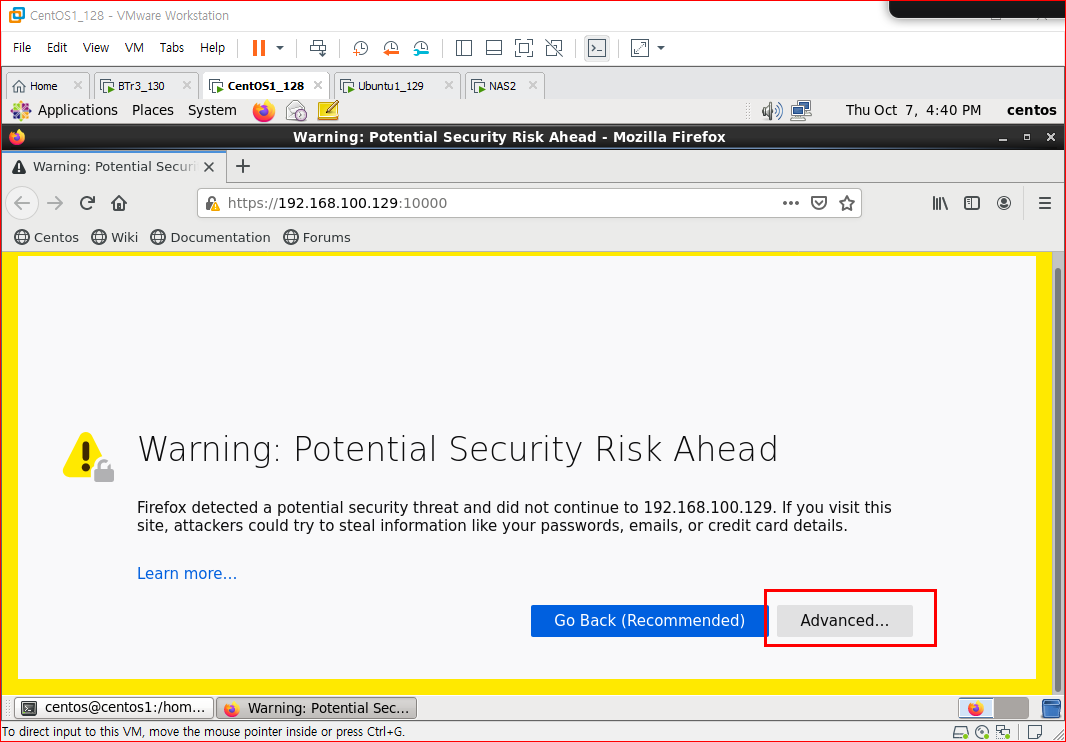Open the View menu in VMware
The image size is (1066, 742).
[96, 48]
